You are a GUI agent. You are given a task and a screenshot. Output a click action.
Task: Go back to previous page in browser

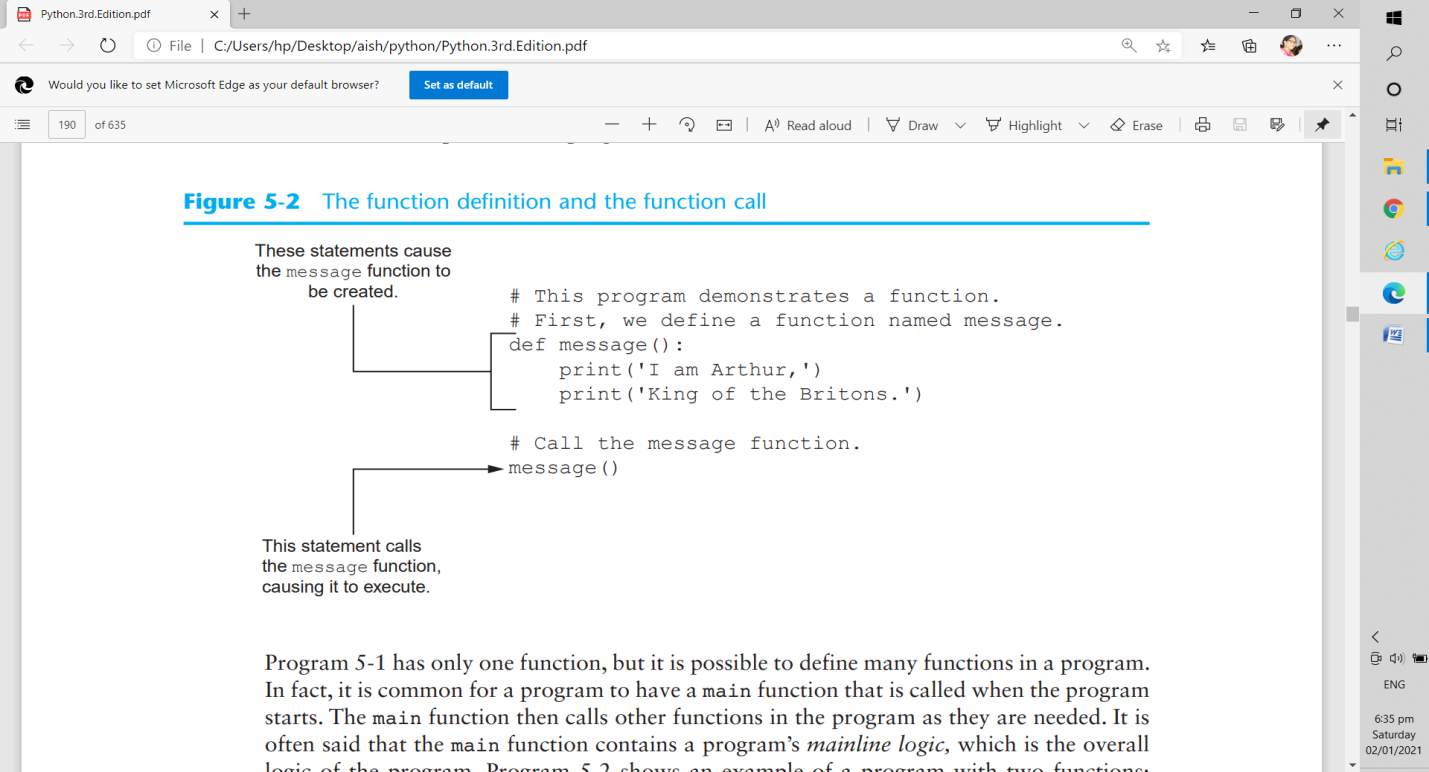pos(26,45)
